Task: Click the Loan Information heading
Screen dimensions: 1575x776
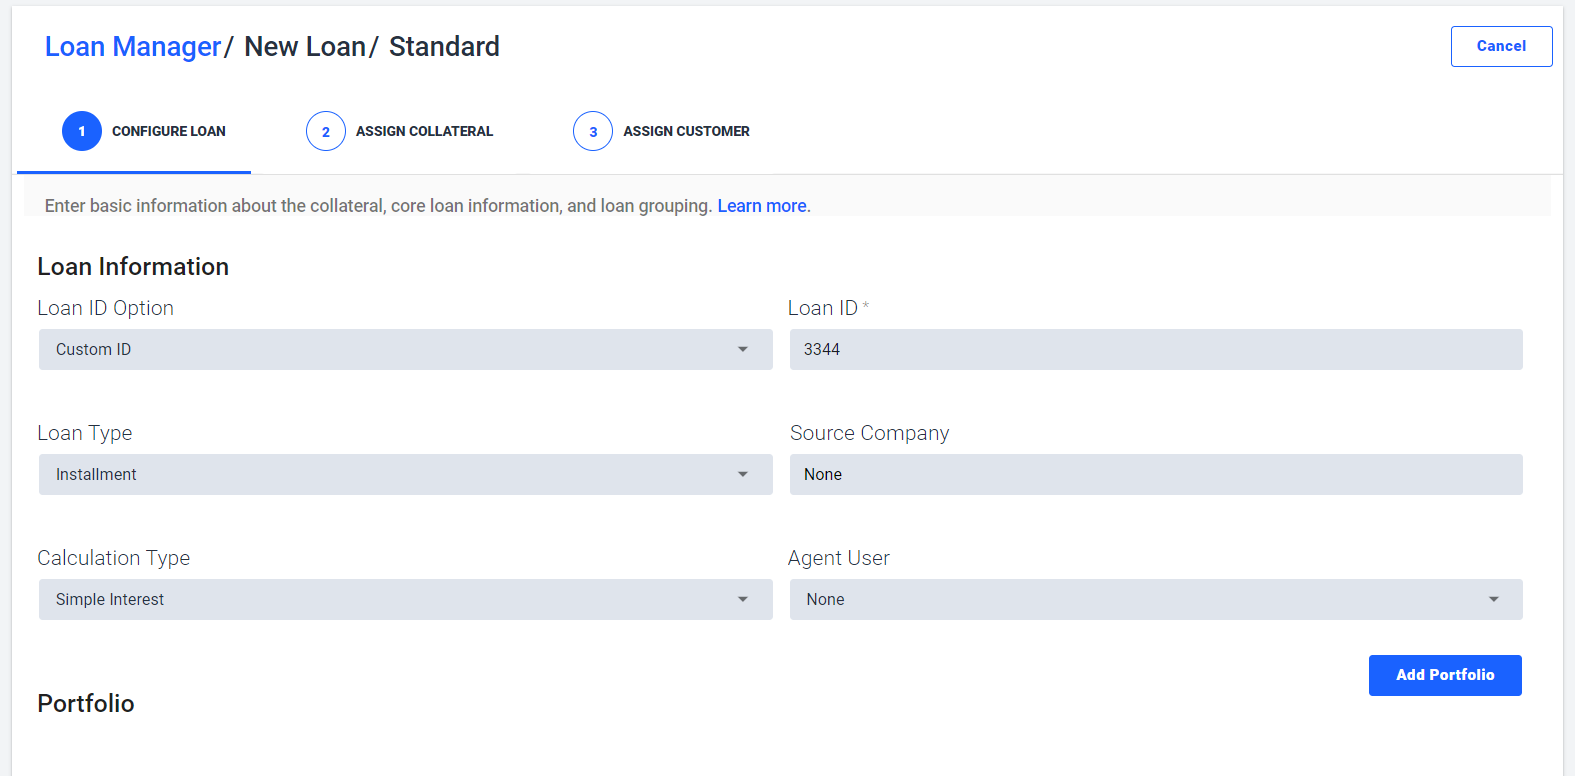Action: tap(133, 267)
